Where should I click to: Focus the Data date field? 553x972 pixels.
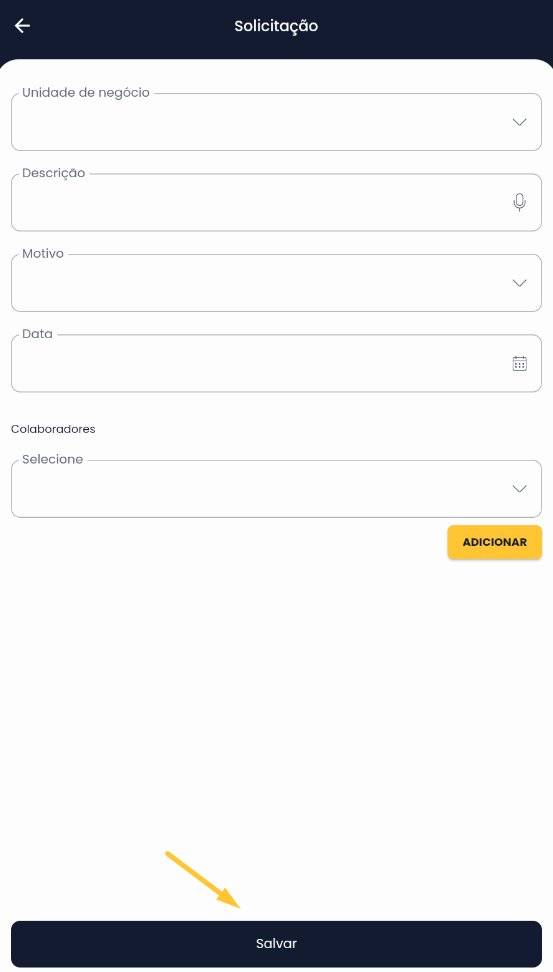pos(276,363)
